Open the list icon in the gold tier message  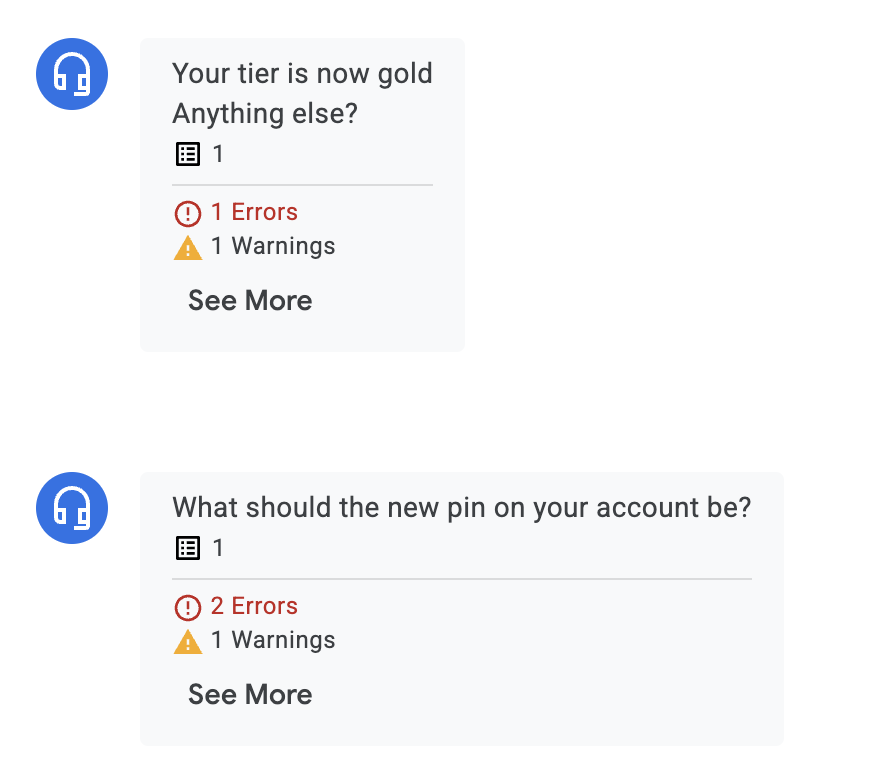pyautogui.click(x=188, y=154)
